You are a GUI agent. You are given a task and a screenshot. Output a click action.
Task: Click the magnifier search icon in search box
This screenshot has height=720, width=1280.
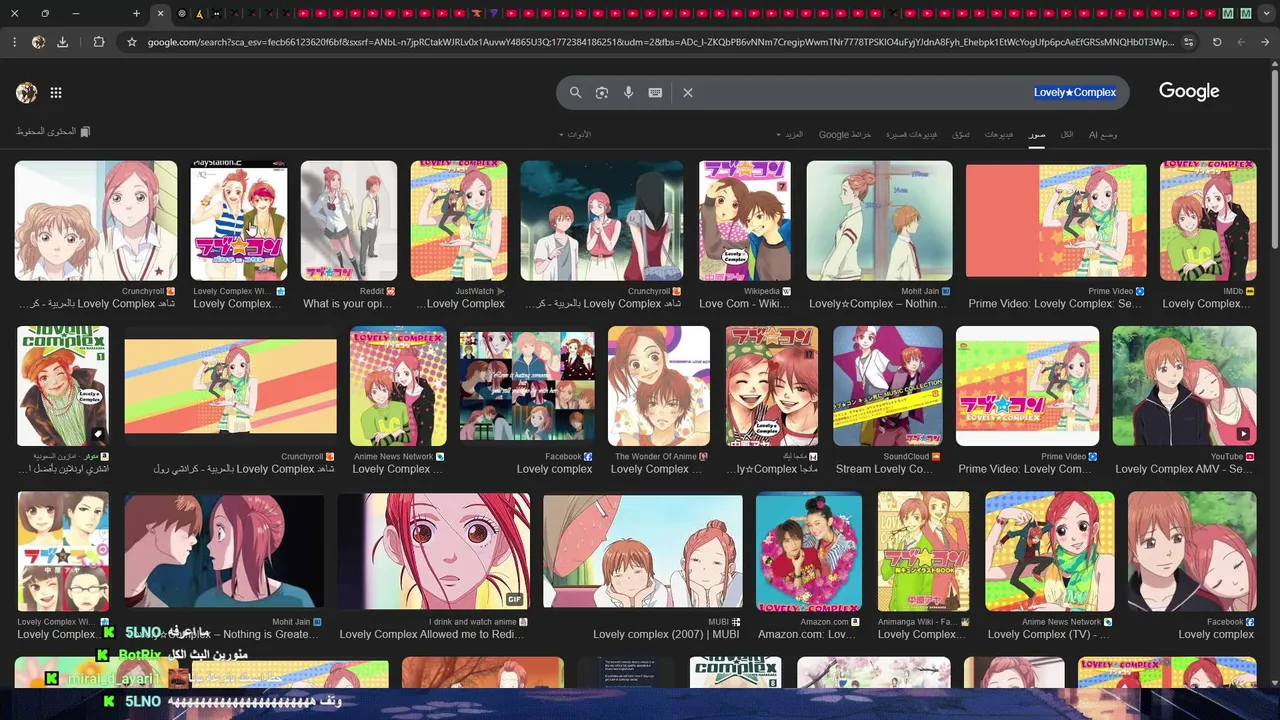(x=575, y=92)
